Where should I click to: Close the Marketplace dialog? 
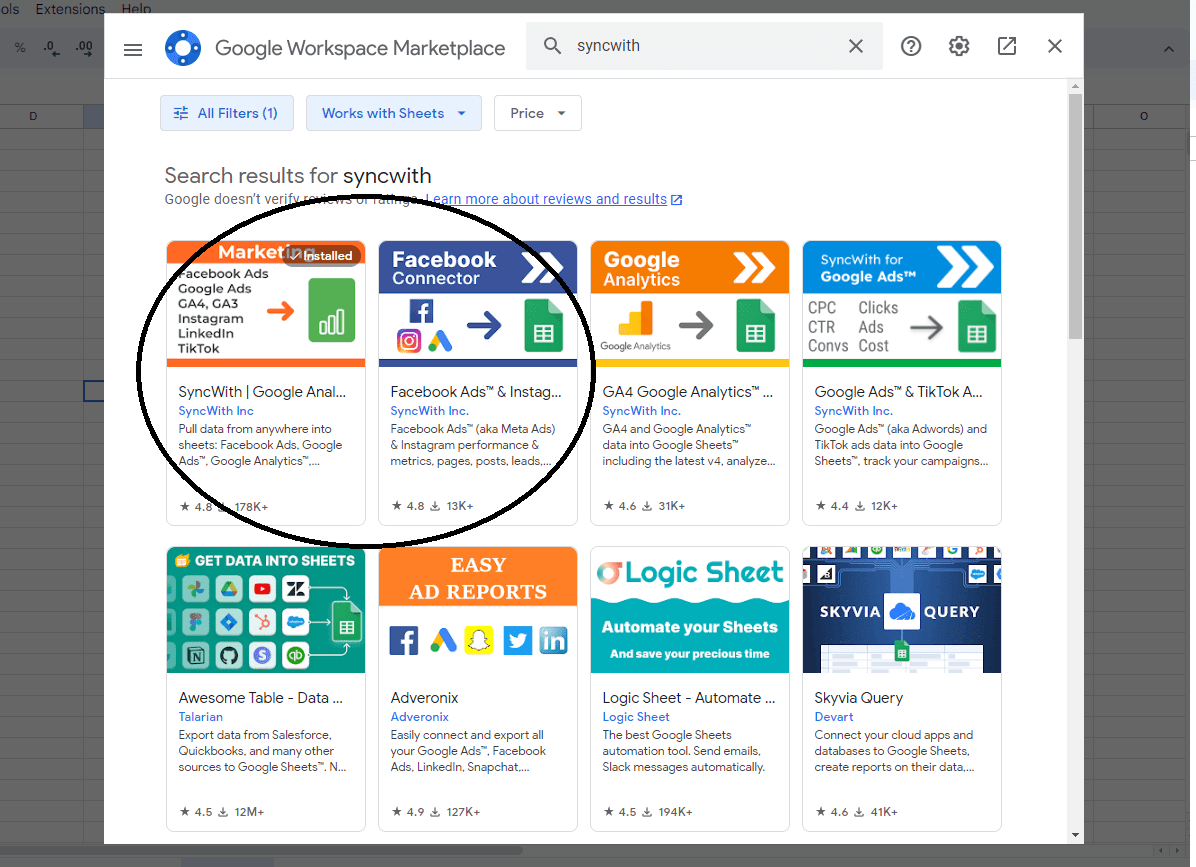[1055, 46]
